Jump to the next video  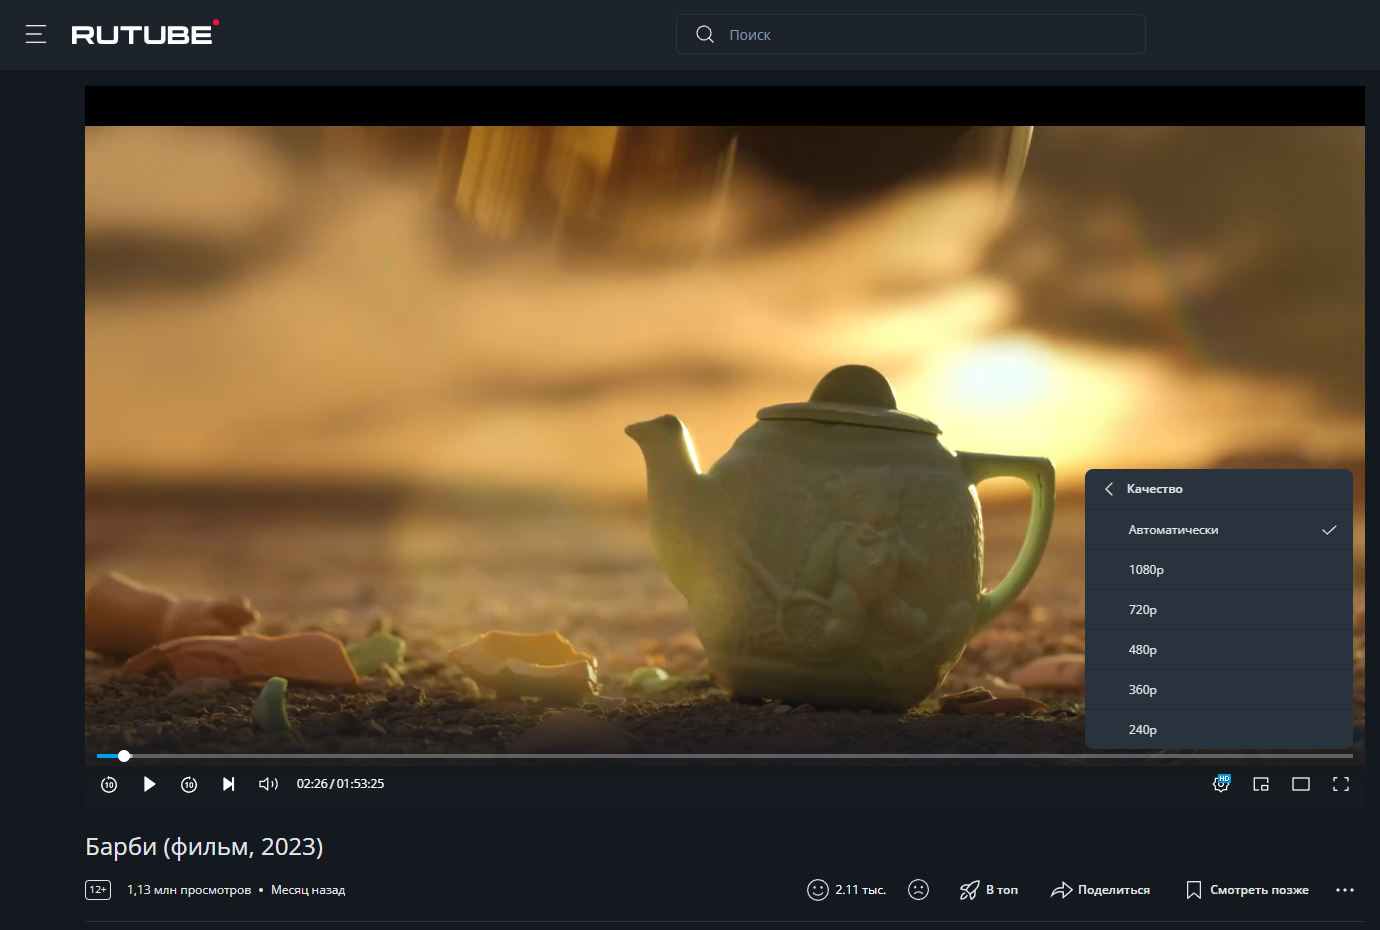point(228,784)
